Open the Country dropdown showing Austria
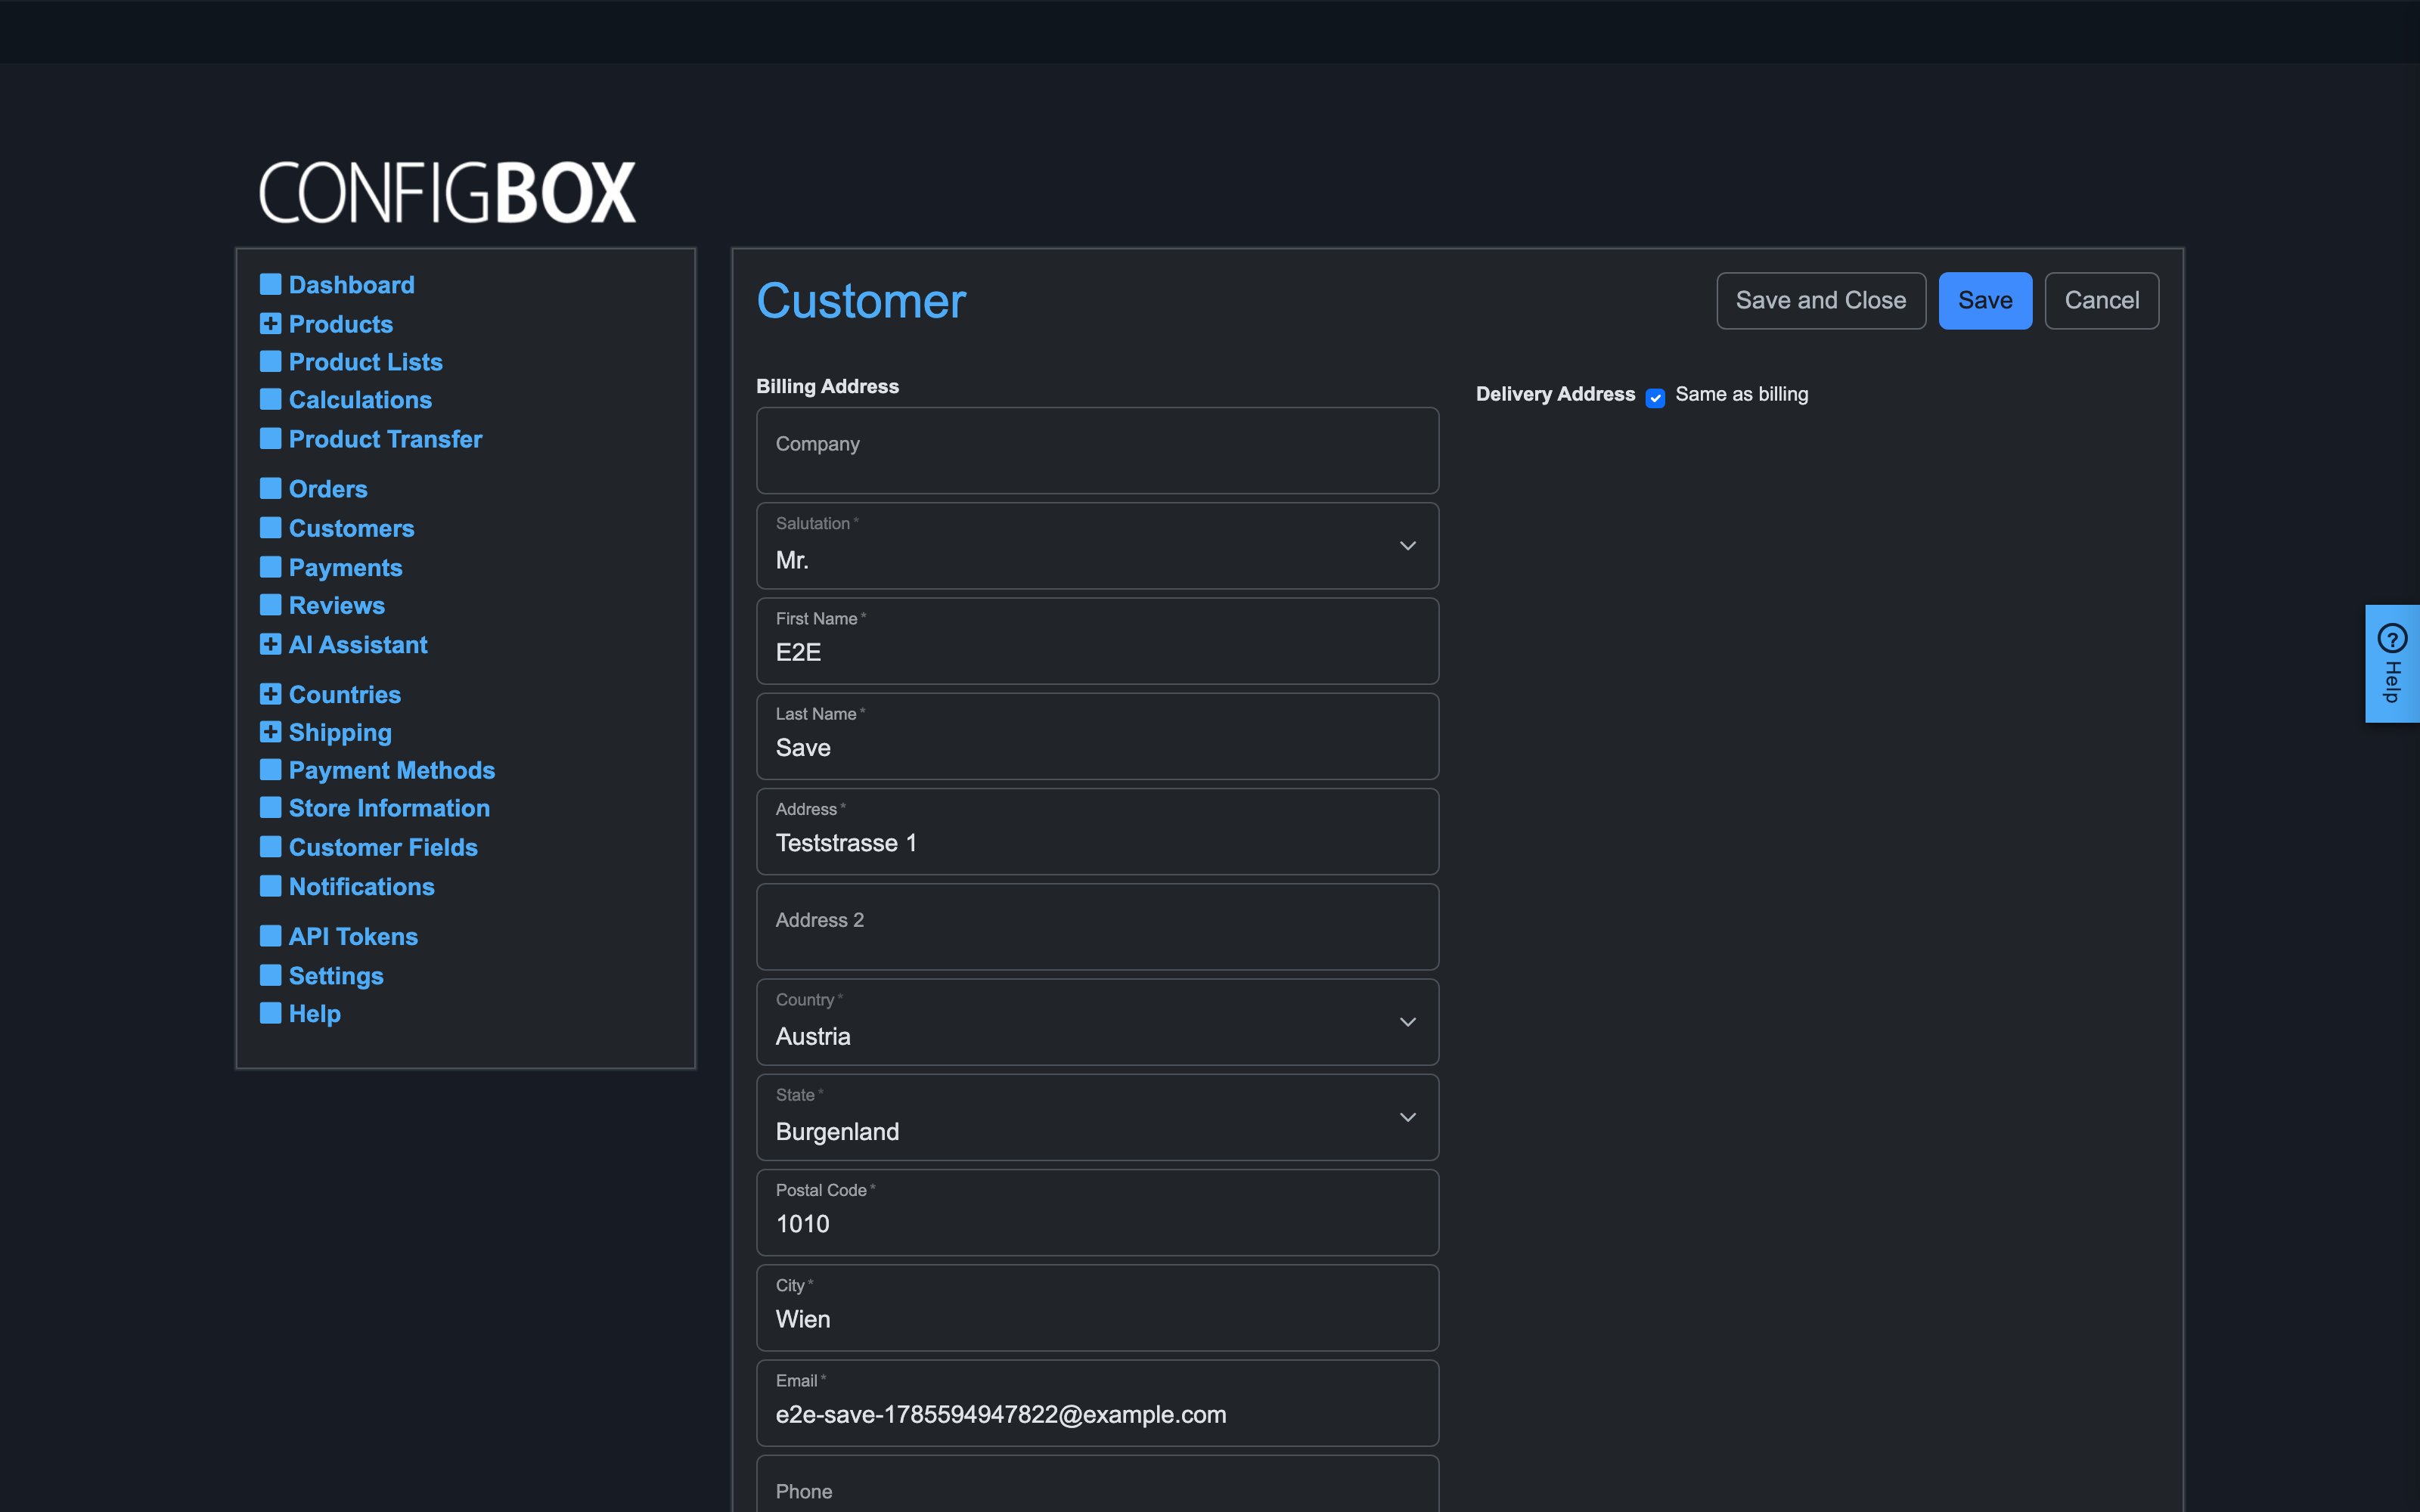Screen dimensions: 2420x1512 tap(1097, 1022)
